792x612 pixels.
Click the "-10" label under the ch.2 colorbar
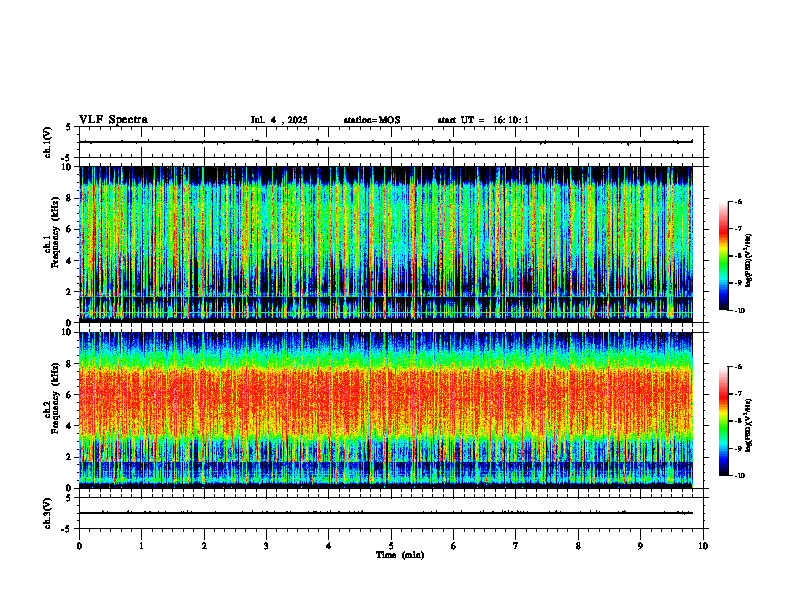click(x=739, y=476)
